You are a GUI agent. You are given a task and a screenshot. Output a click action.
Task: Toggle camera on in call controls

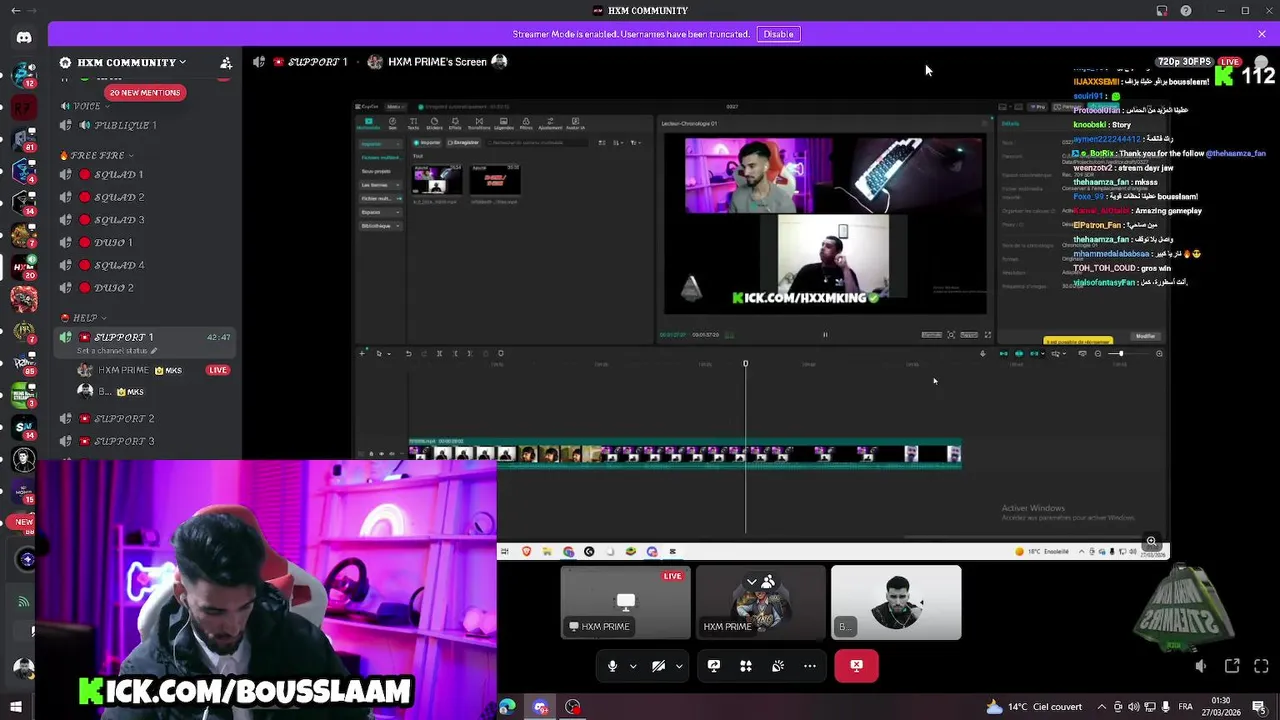[658, 666]
